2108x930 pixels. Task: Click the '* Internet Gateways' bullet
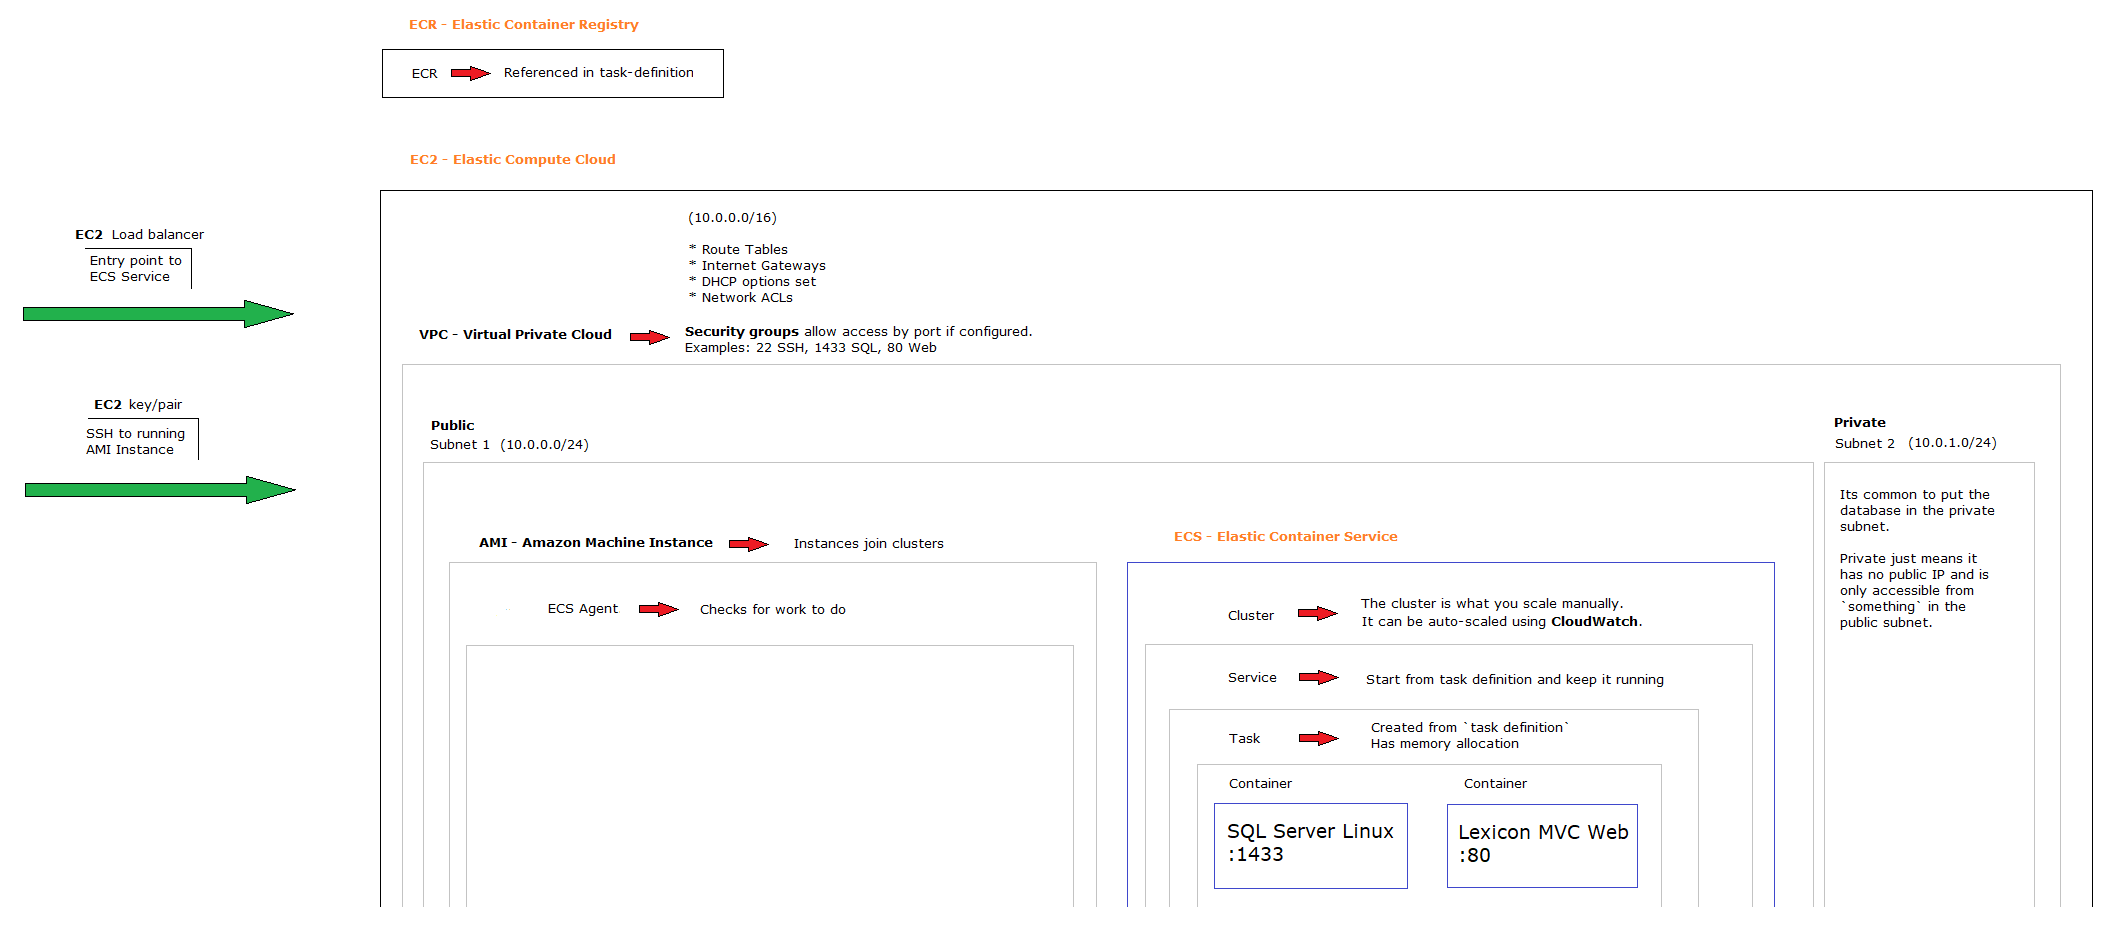(x=757, y=266)
